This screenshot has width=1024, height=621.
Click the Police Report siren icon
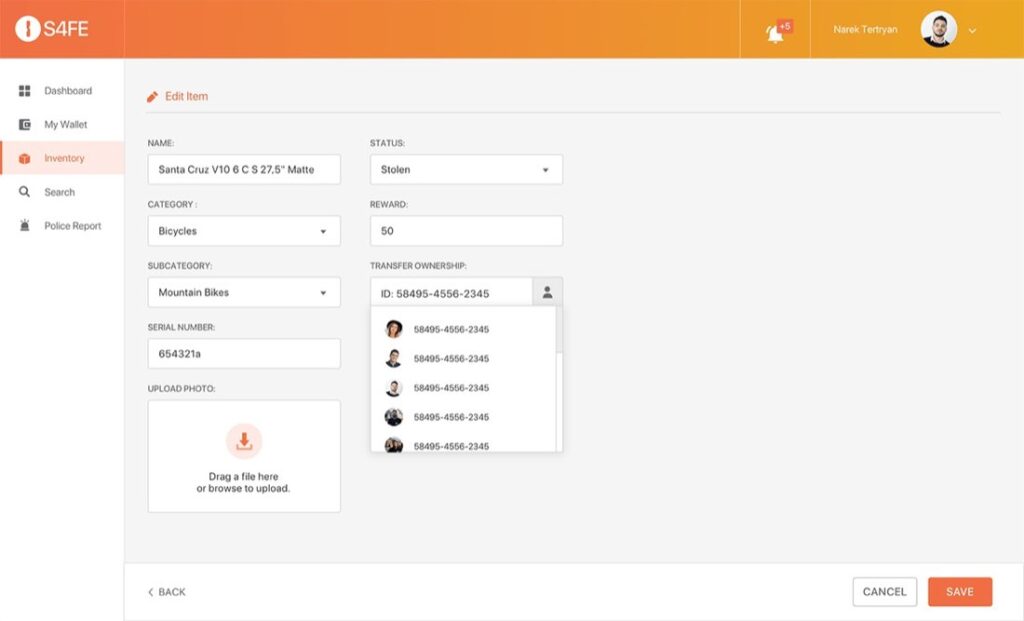pos(25,225)
